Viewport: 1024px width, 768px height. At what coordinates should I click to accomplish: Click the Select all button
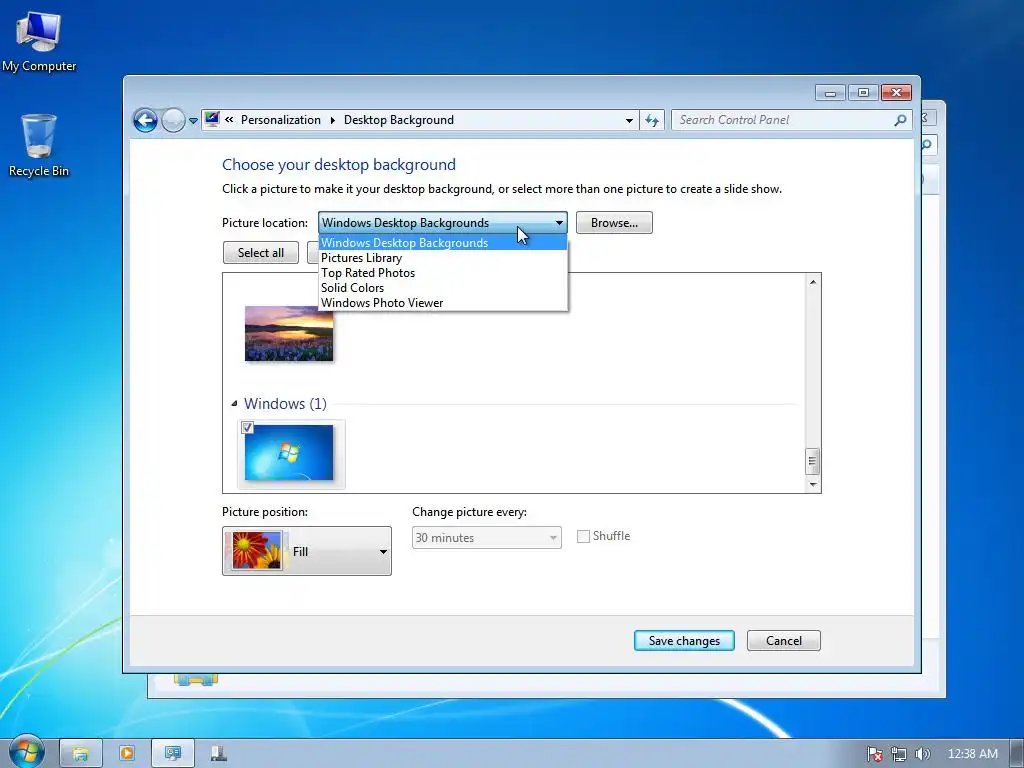tap(261, 253)
